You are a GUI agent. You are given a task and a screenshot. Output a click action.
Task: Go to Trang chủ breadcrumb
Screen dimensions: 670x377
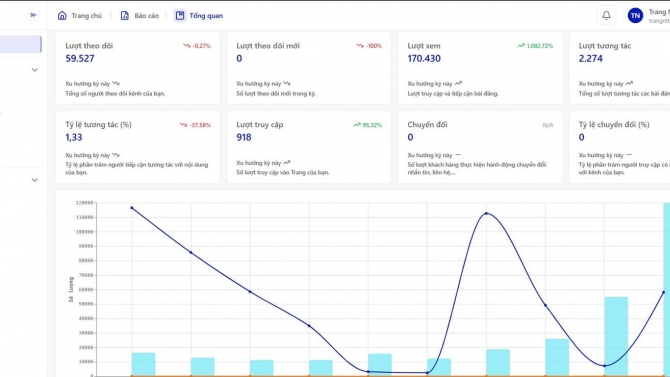86,16
